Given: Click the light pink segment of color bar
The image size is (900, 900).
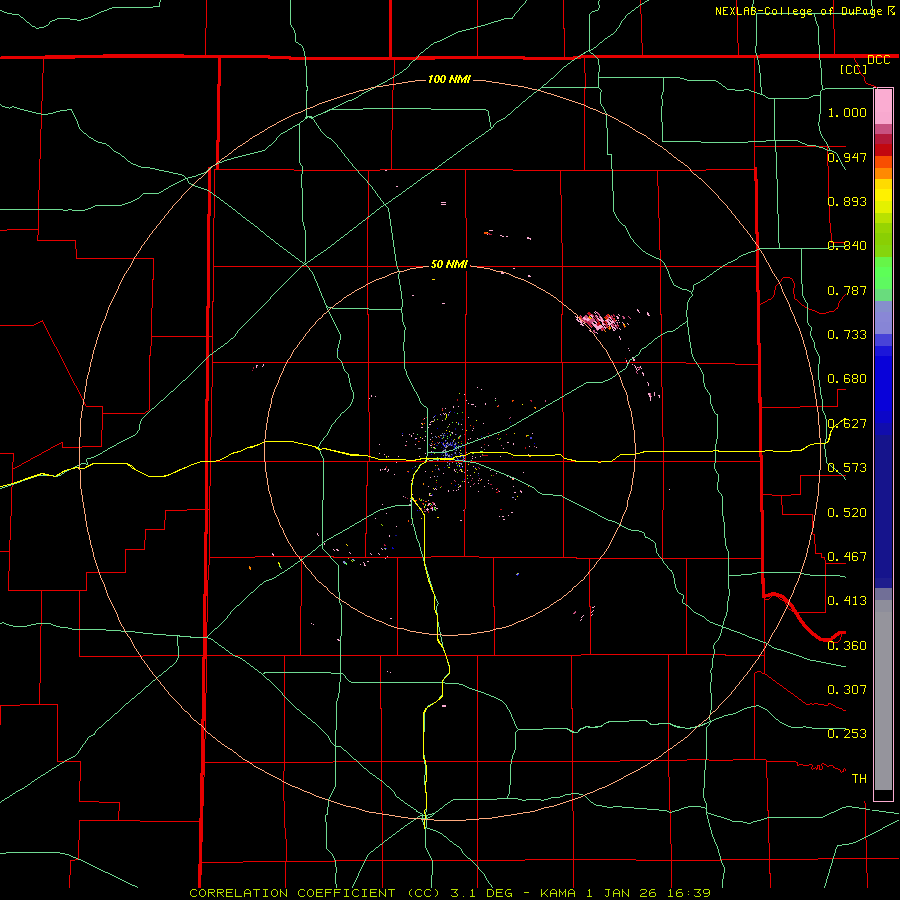Looking at the screenshot, I should pyautogui.click(x=883, y=107).
